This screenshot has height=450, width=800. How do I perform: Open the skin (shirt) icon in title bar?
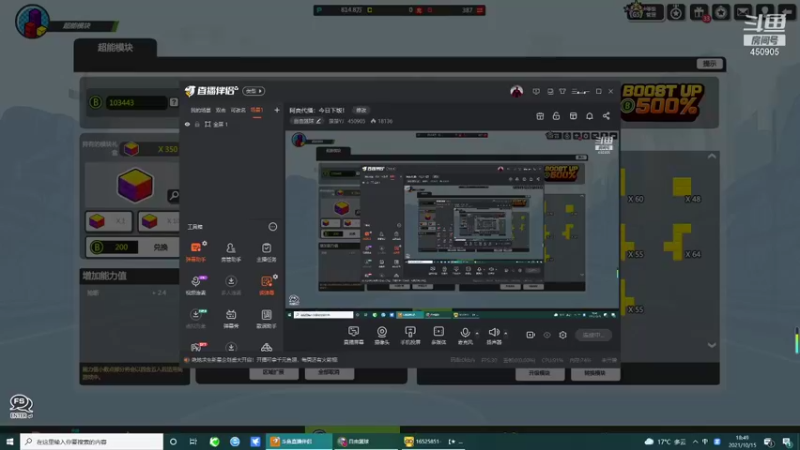tap(562, 91)
